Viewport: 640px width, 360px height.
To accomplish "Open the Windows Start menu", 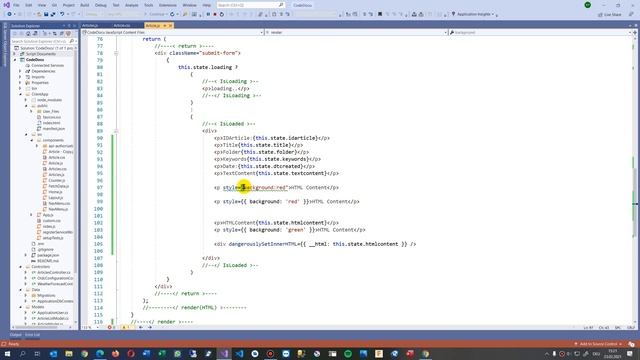I will [x=7, y=353].
